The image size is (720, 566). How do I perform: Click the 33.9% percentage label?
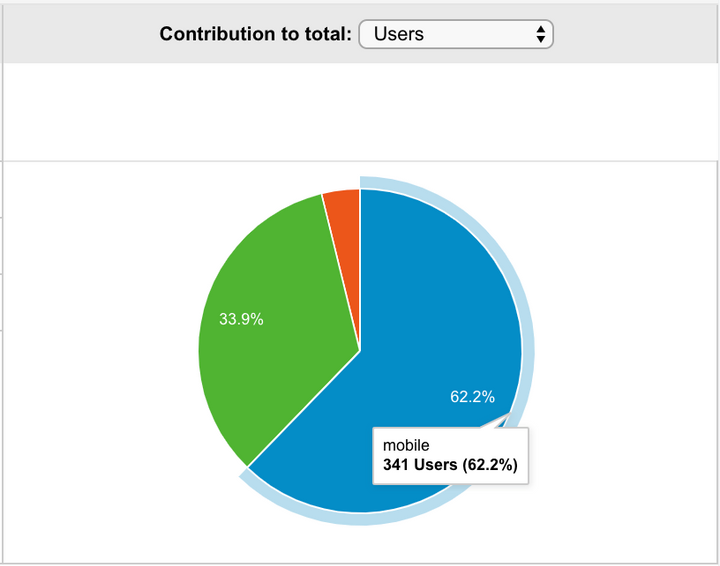[x=241, y=320]
